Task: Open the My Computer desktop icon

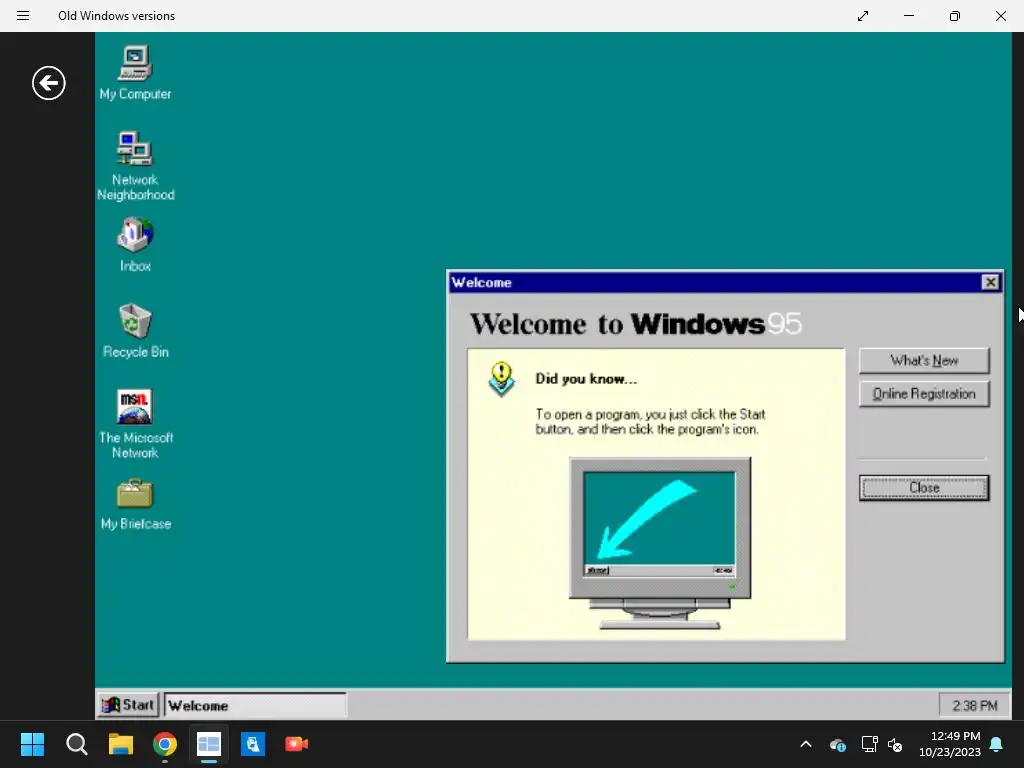Action: click(x=135, y=72)
